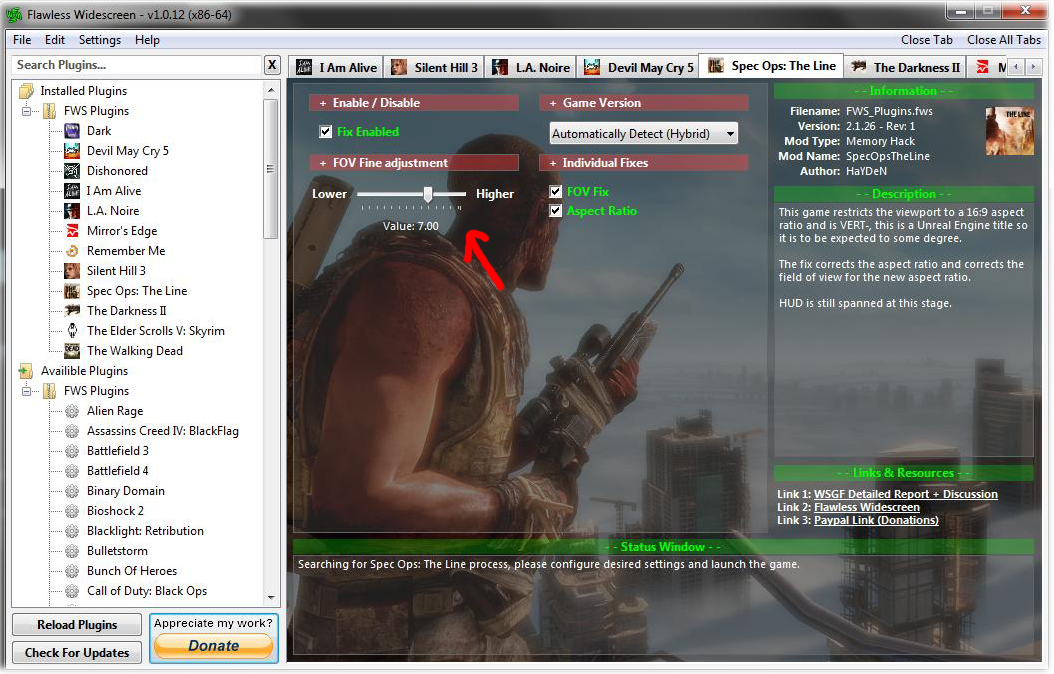Click The Darkness II tree icon

72,310
